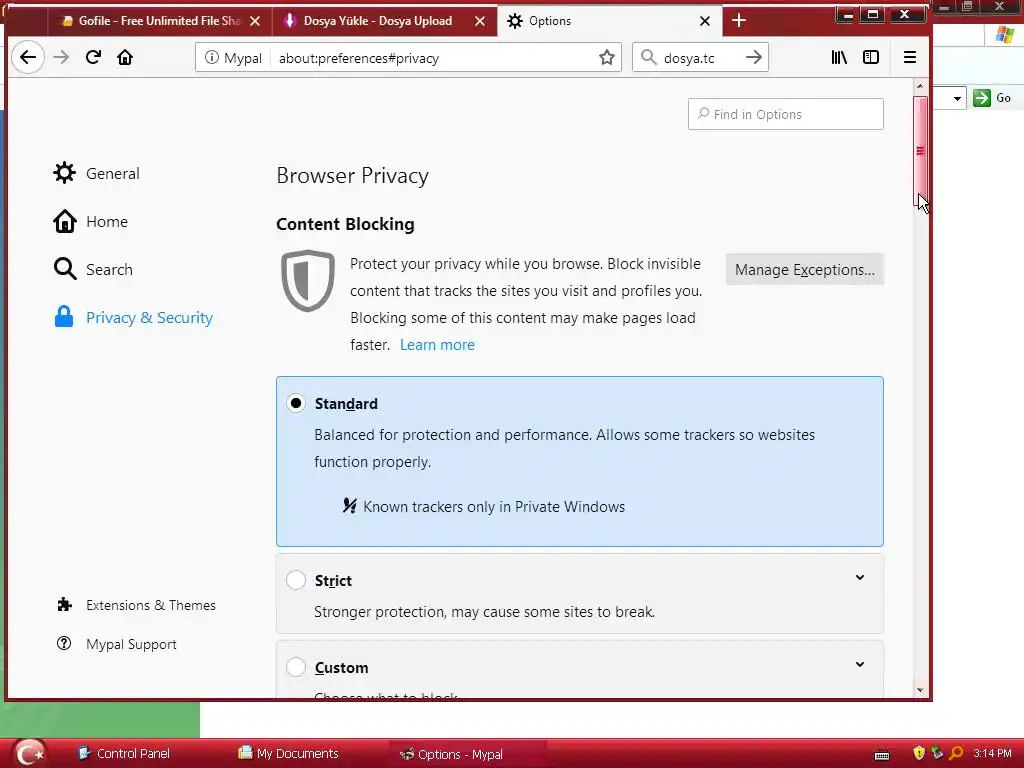Click the General gear icon
This screenshot has height=768, width=1024.
(x=65, y=173)
